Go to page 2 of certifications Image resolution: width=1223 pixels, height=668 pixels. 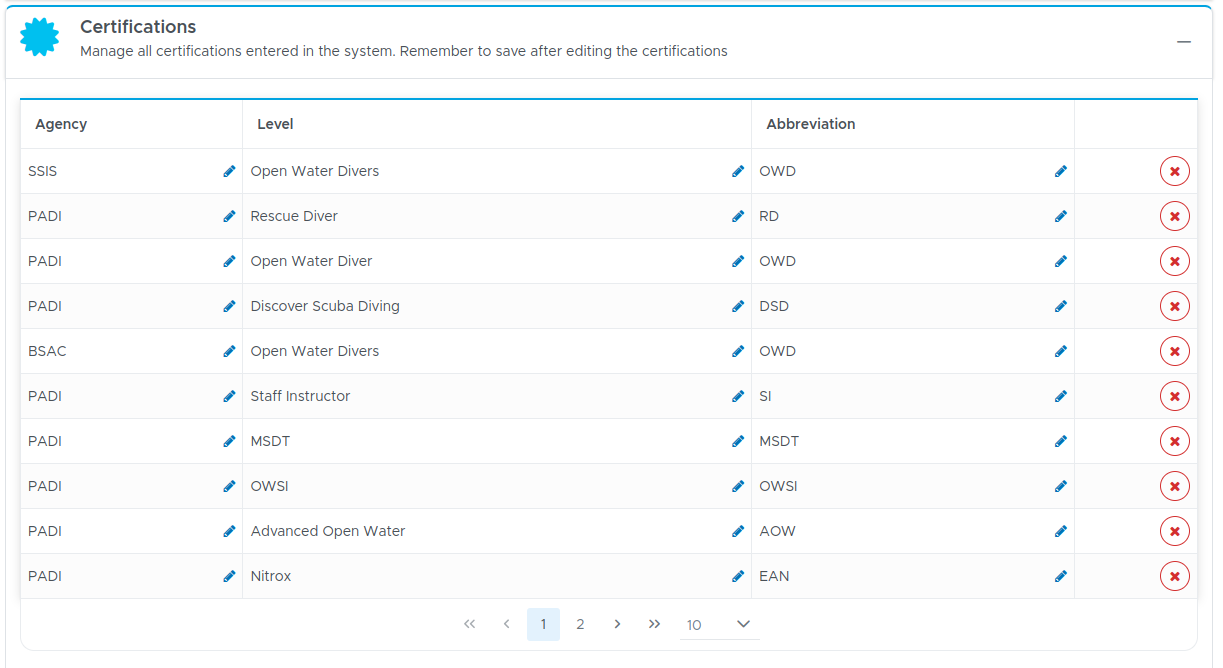pos(580,624)
